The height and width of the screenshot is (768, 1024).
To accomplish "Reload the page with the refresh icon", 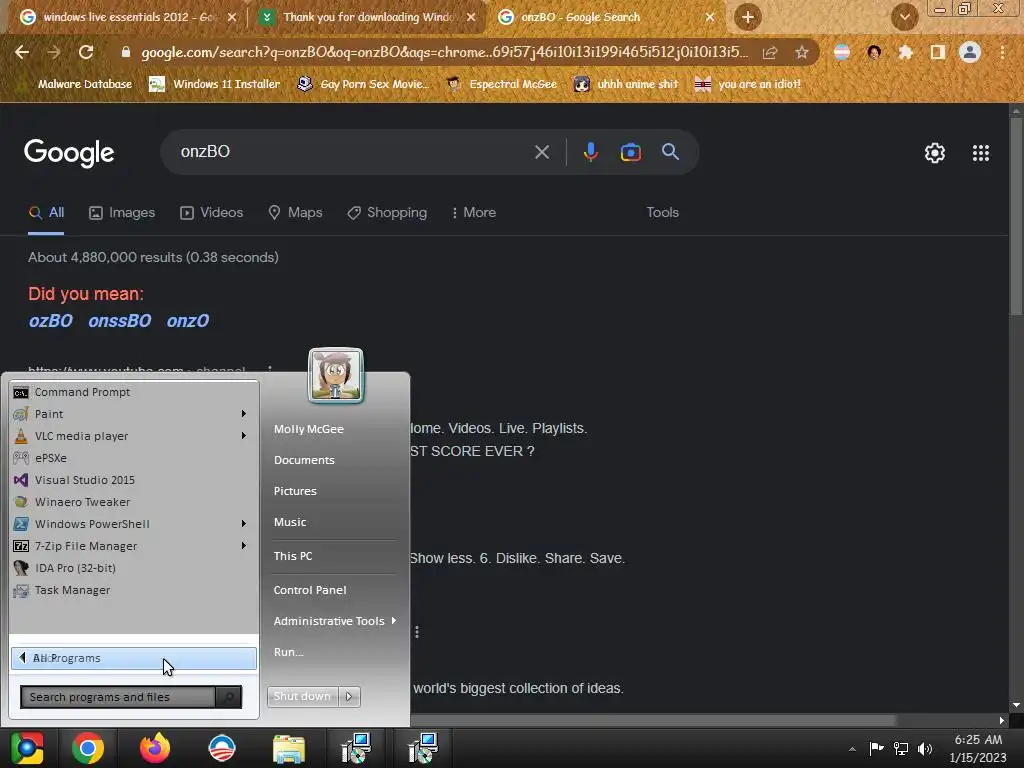I will [x=86, y=52].
